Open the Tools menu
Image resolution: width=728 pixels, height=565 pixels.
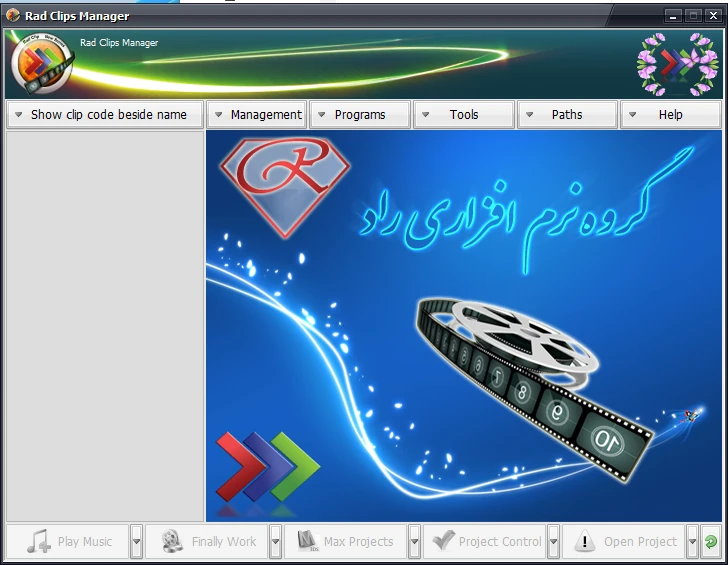pos(464,115)
